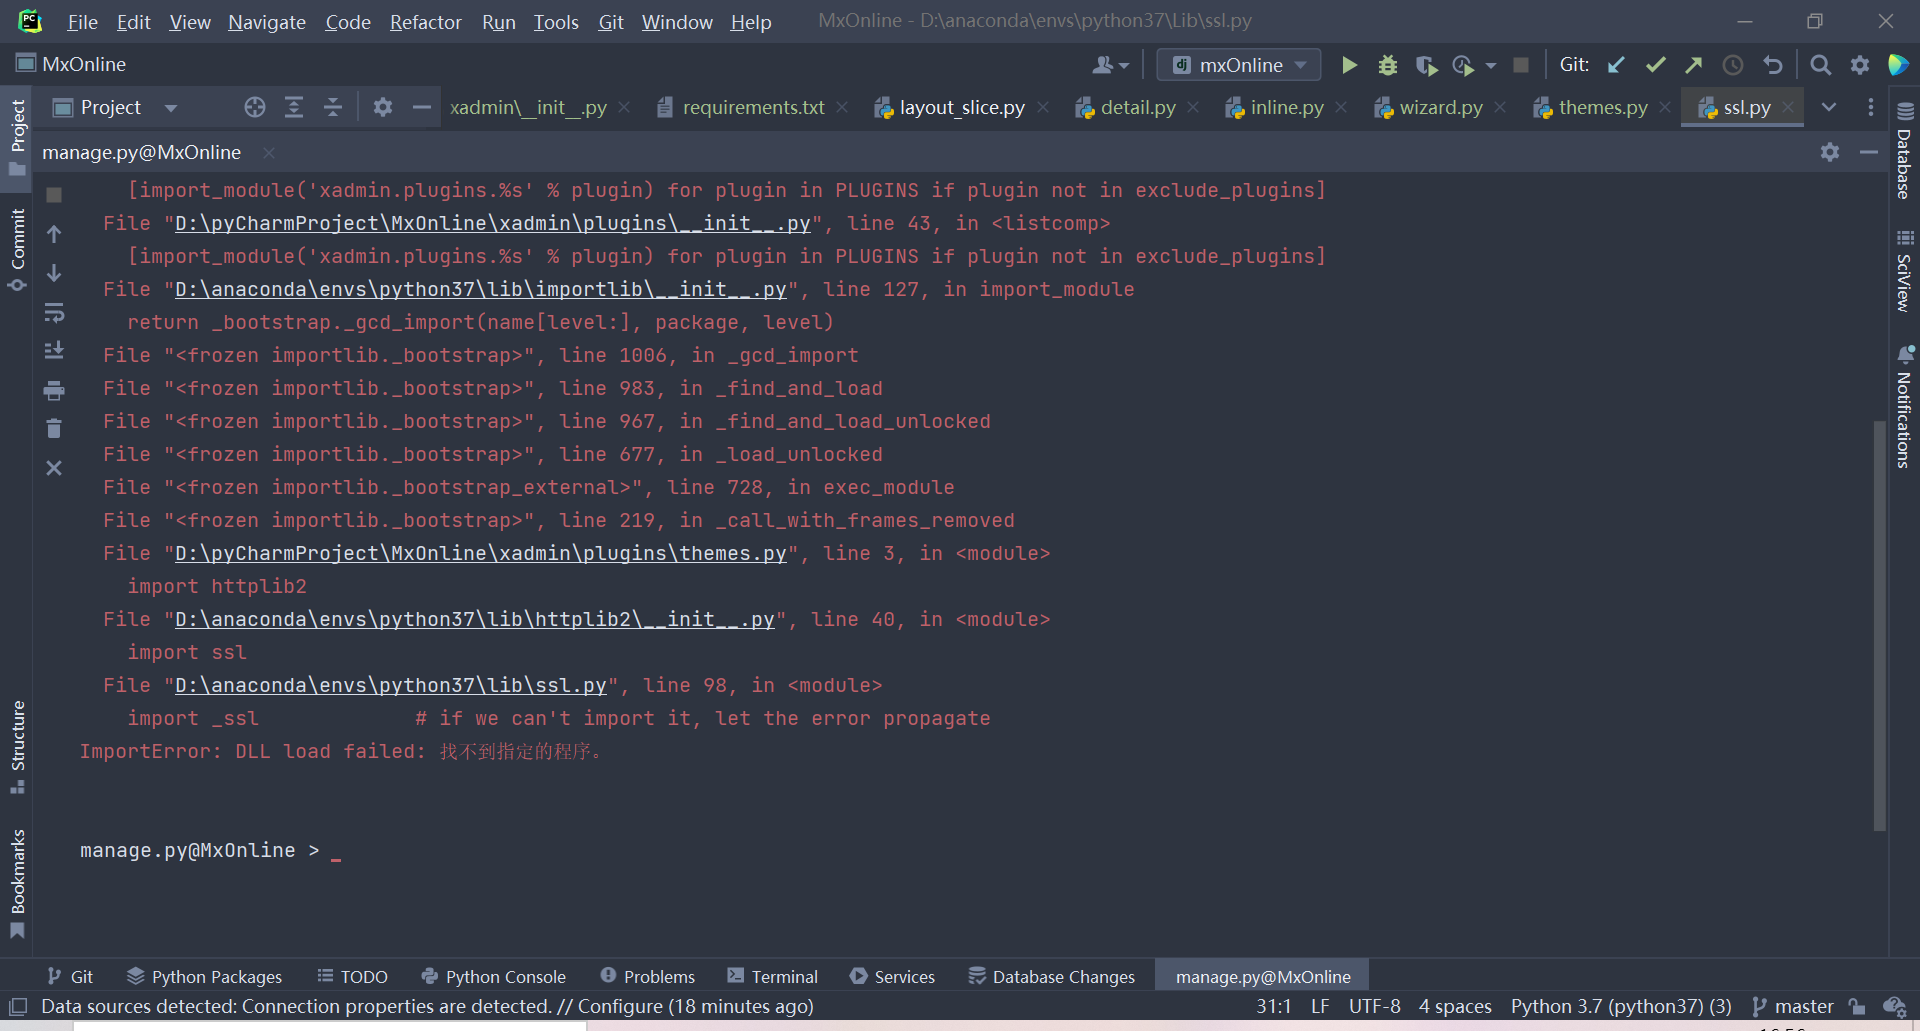The width and height of the screenshot is (1920, 1031).
Task: Stop the running process in toolbar
Action: 1521,65
